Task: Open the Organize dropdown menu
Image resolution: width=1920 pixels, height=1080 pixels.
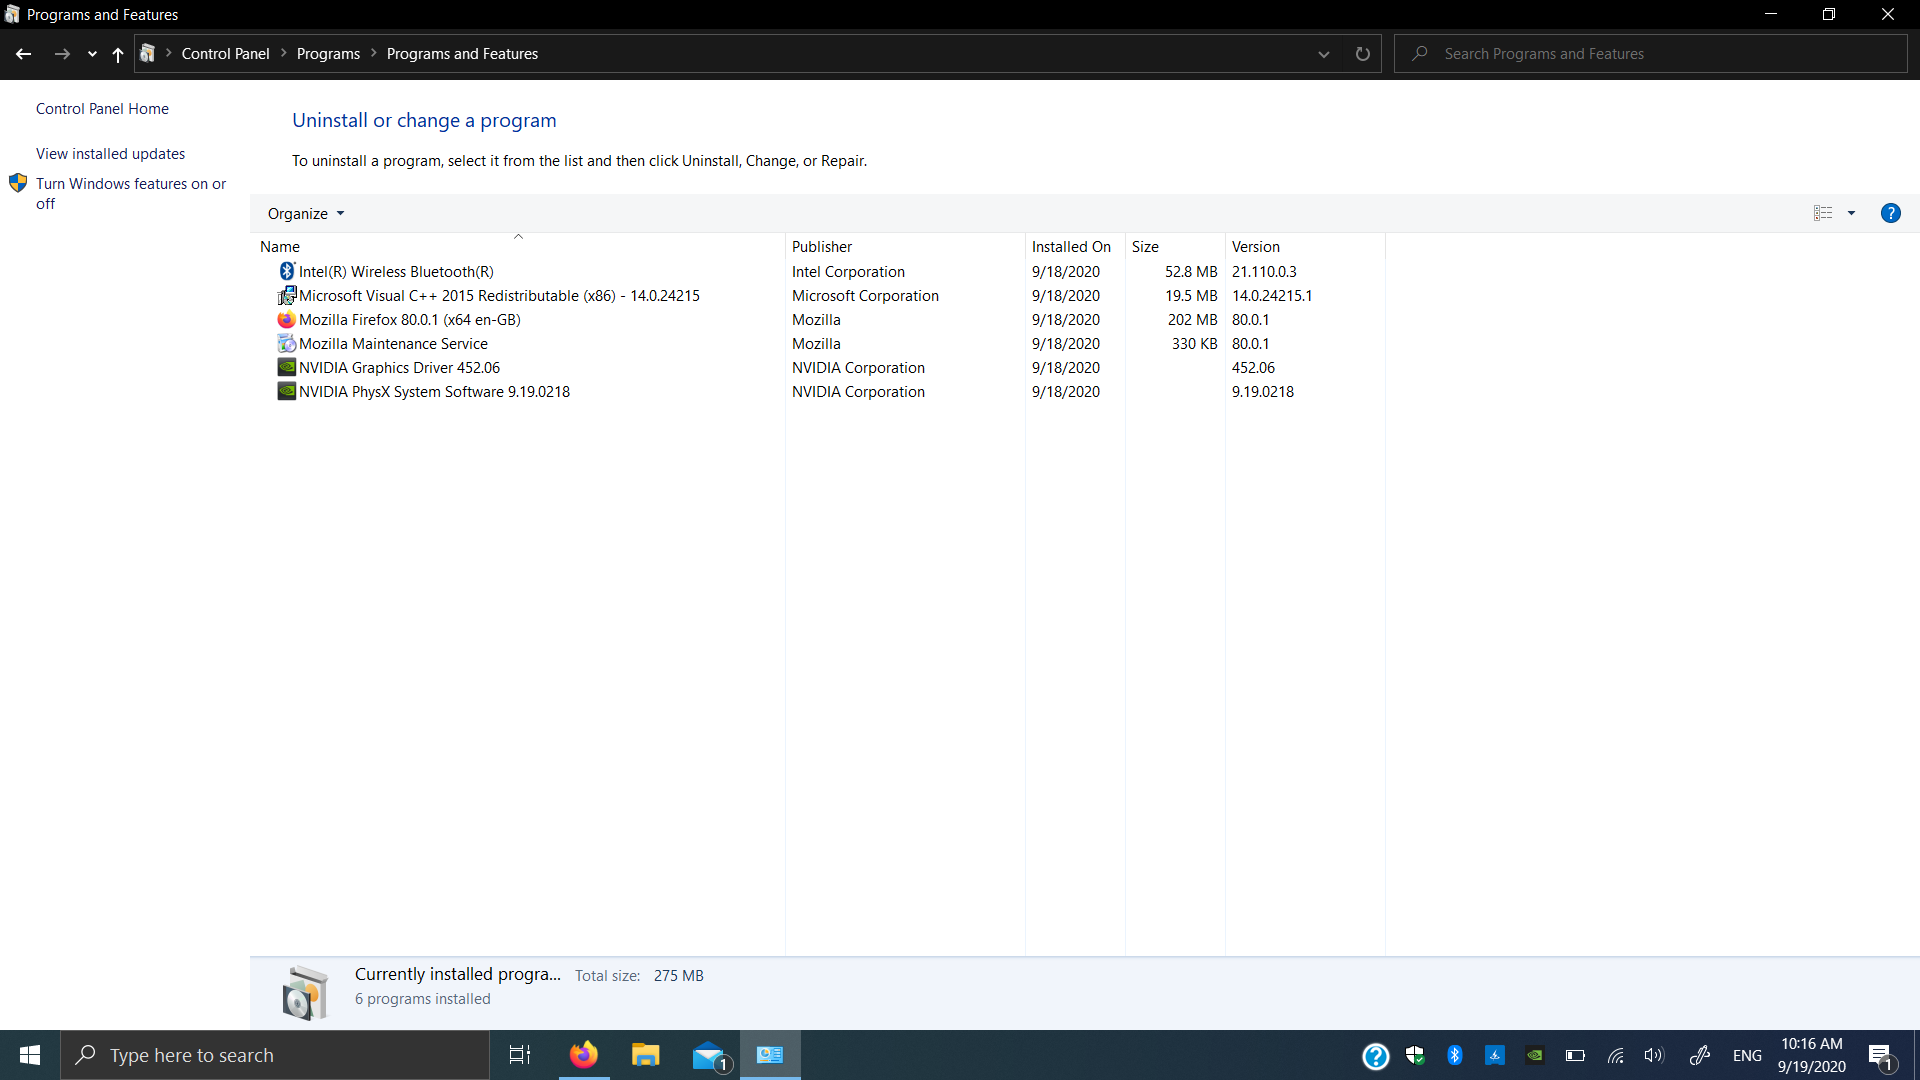Action: point(305,214)
